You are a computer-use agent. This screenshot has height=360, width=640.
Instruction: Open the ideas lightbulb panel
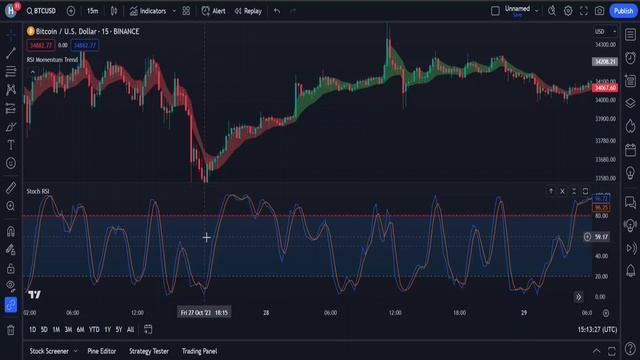(x=630, y=173)
